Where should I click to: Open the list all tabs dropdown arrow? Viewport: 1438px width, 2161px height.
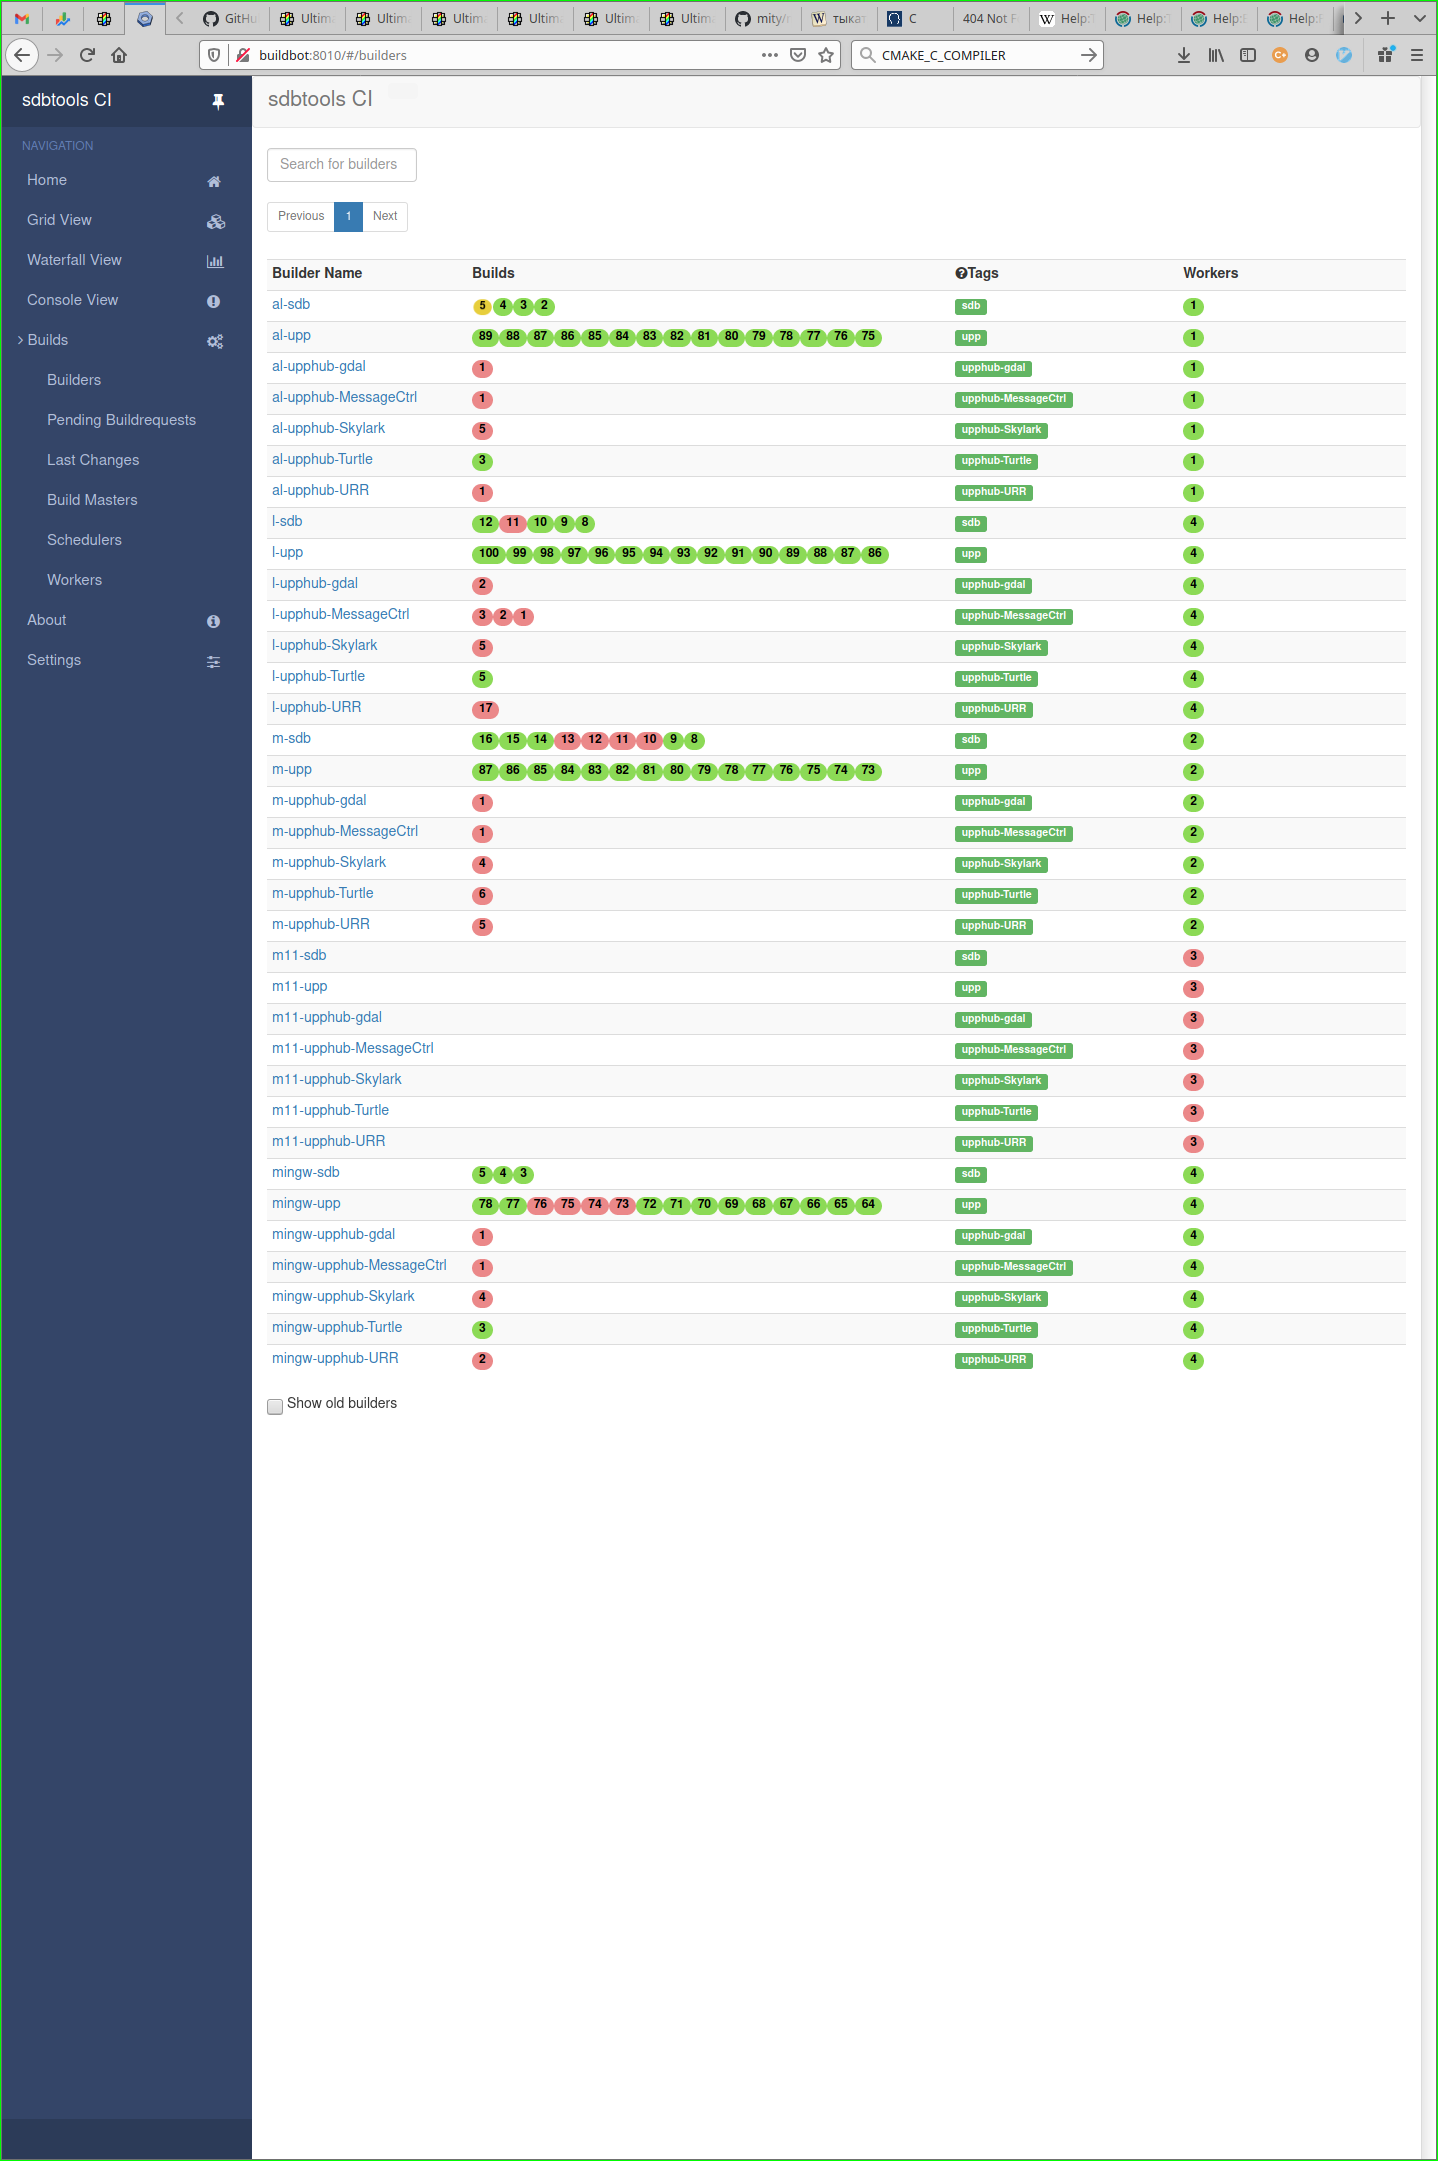tap(1419, 18)
